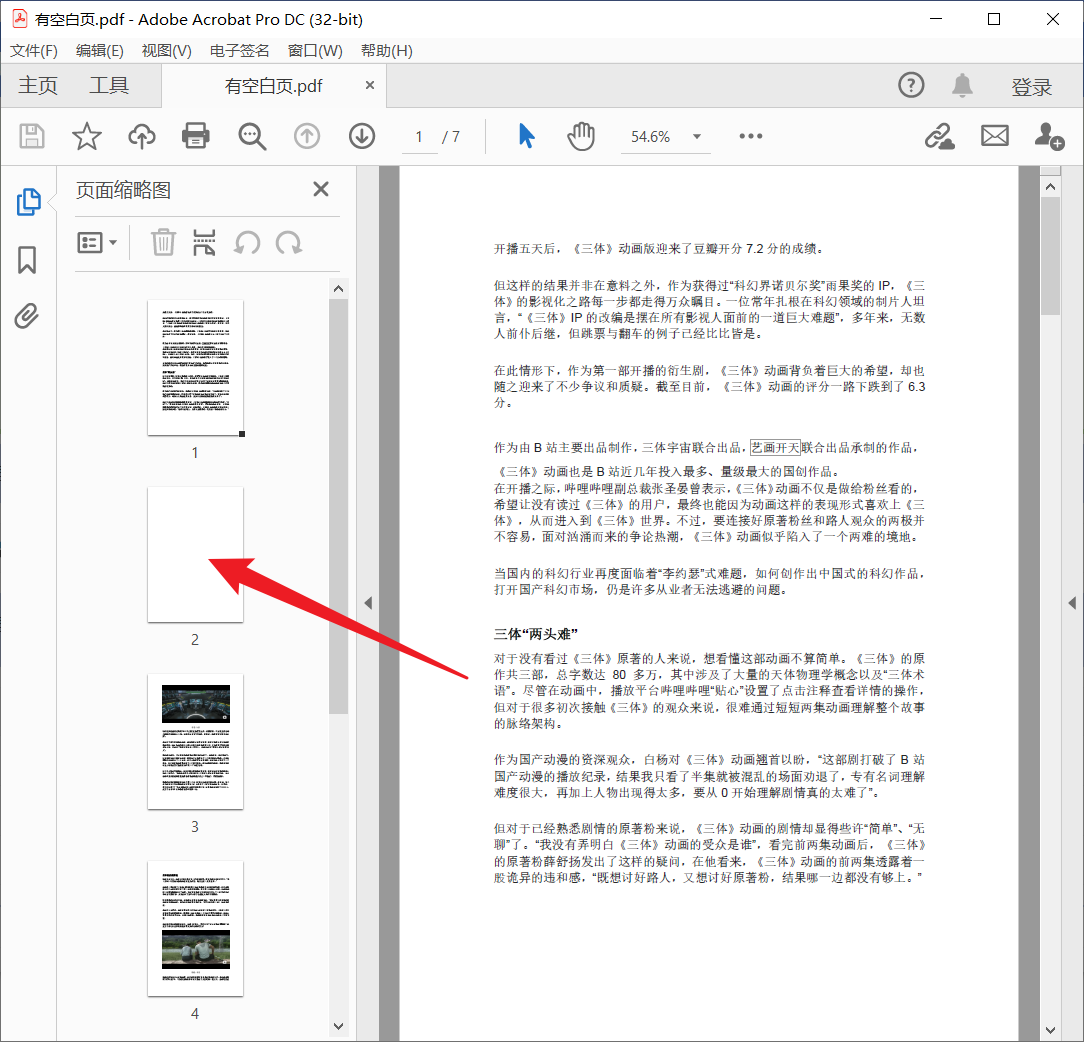Send document with link sharing icon

tap(939, 136)
